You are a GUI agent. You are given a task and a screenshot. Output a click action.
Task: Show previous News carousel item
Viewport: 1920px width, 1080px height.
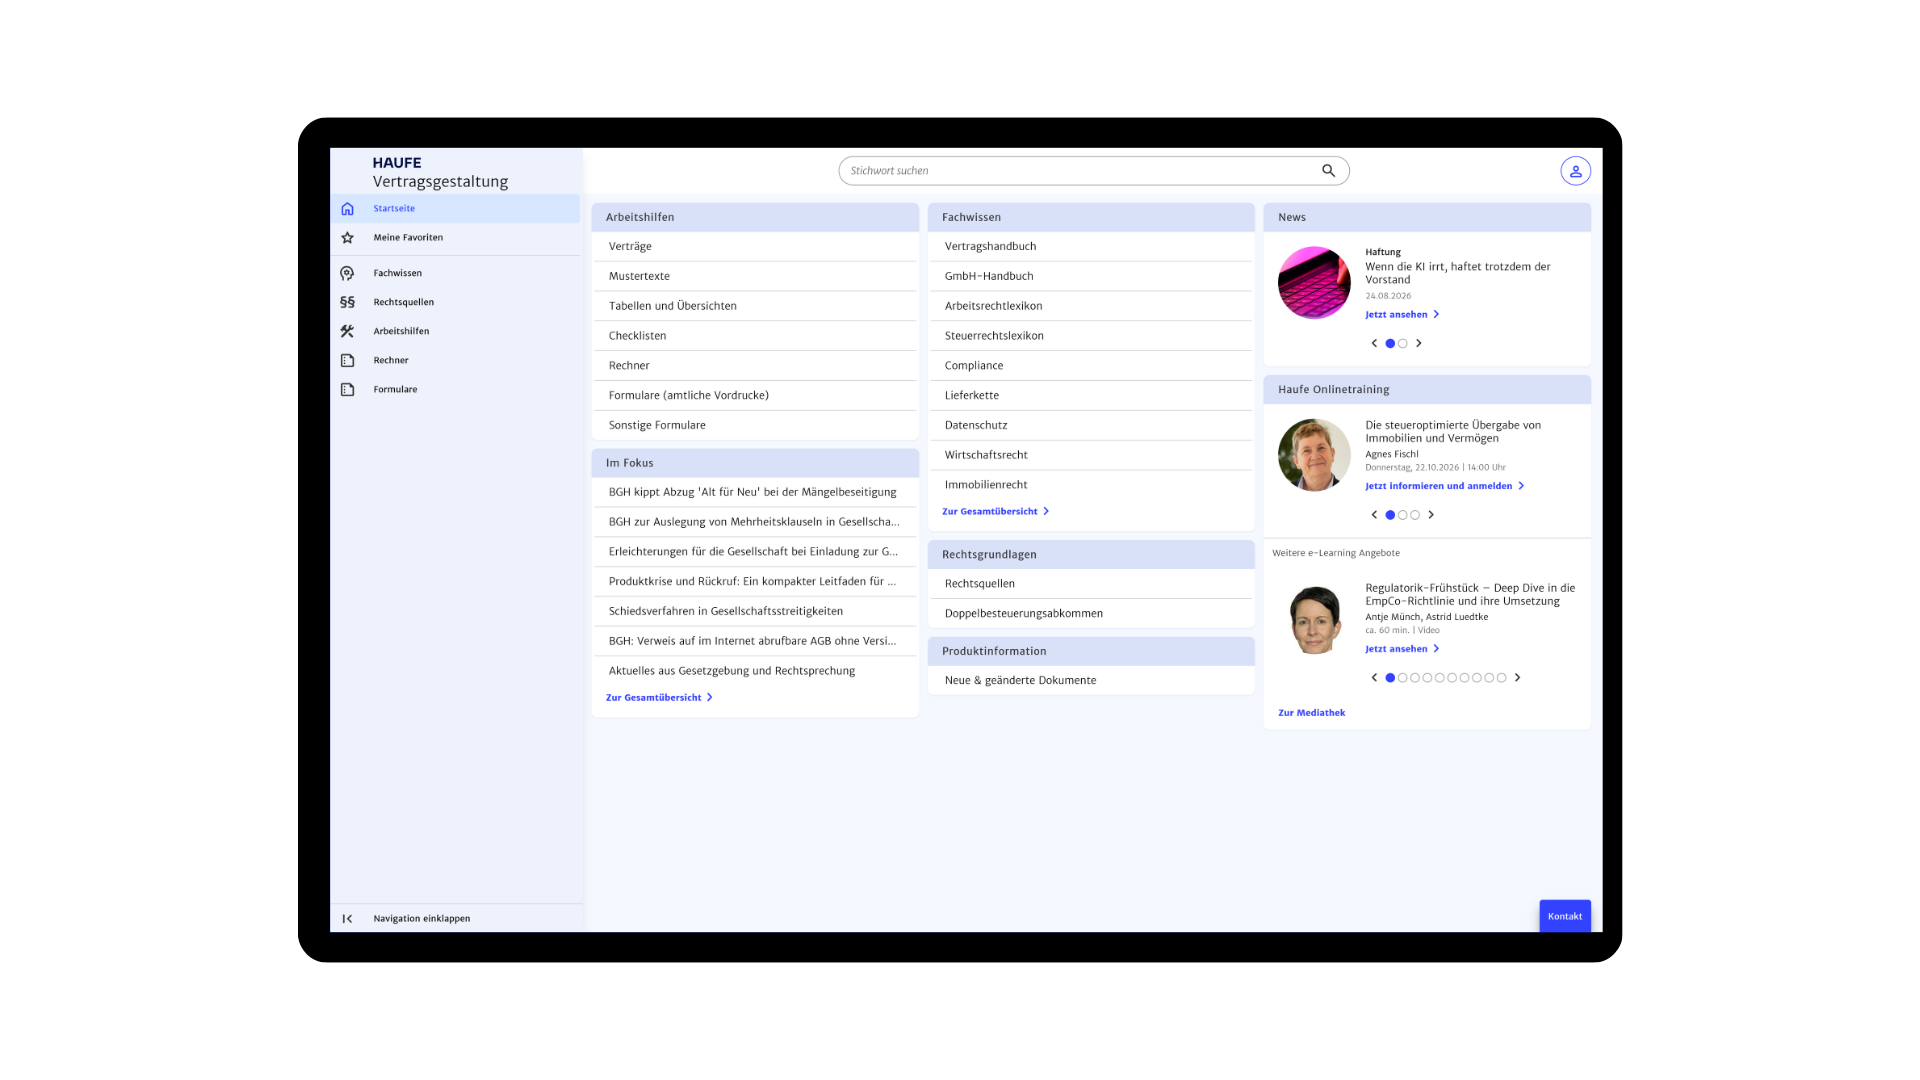[1374, 343]
